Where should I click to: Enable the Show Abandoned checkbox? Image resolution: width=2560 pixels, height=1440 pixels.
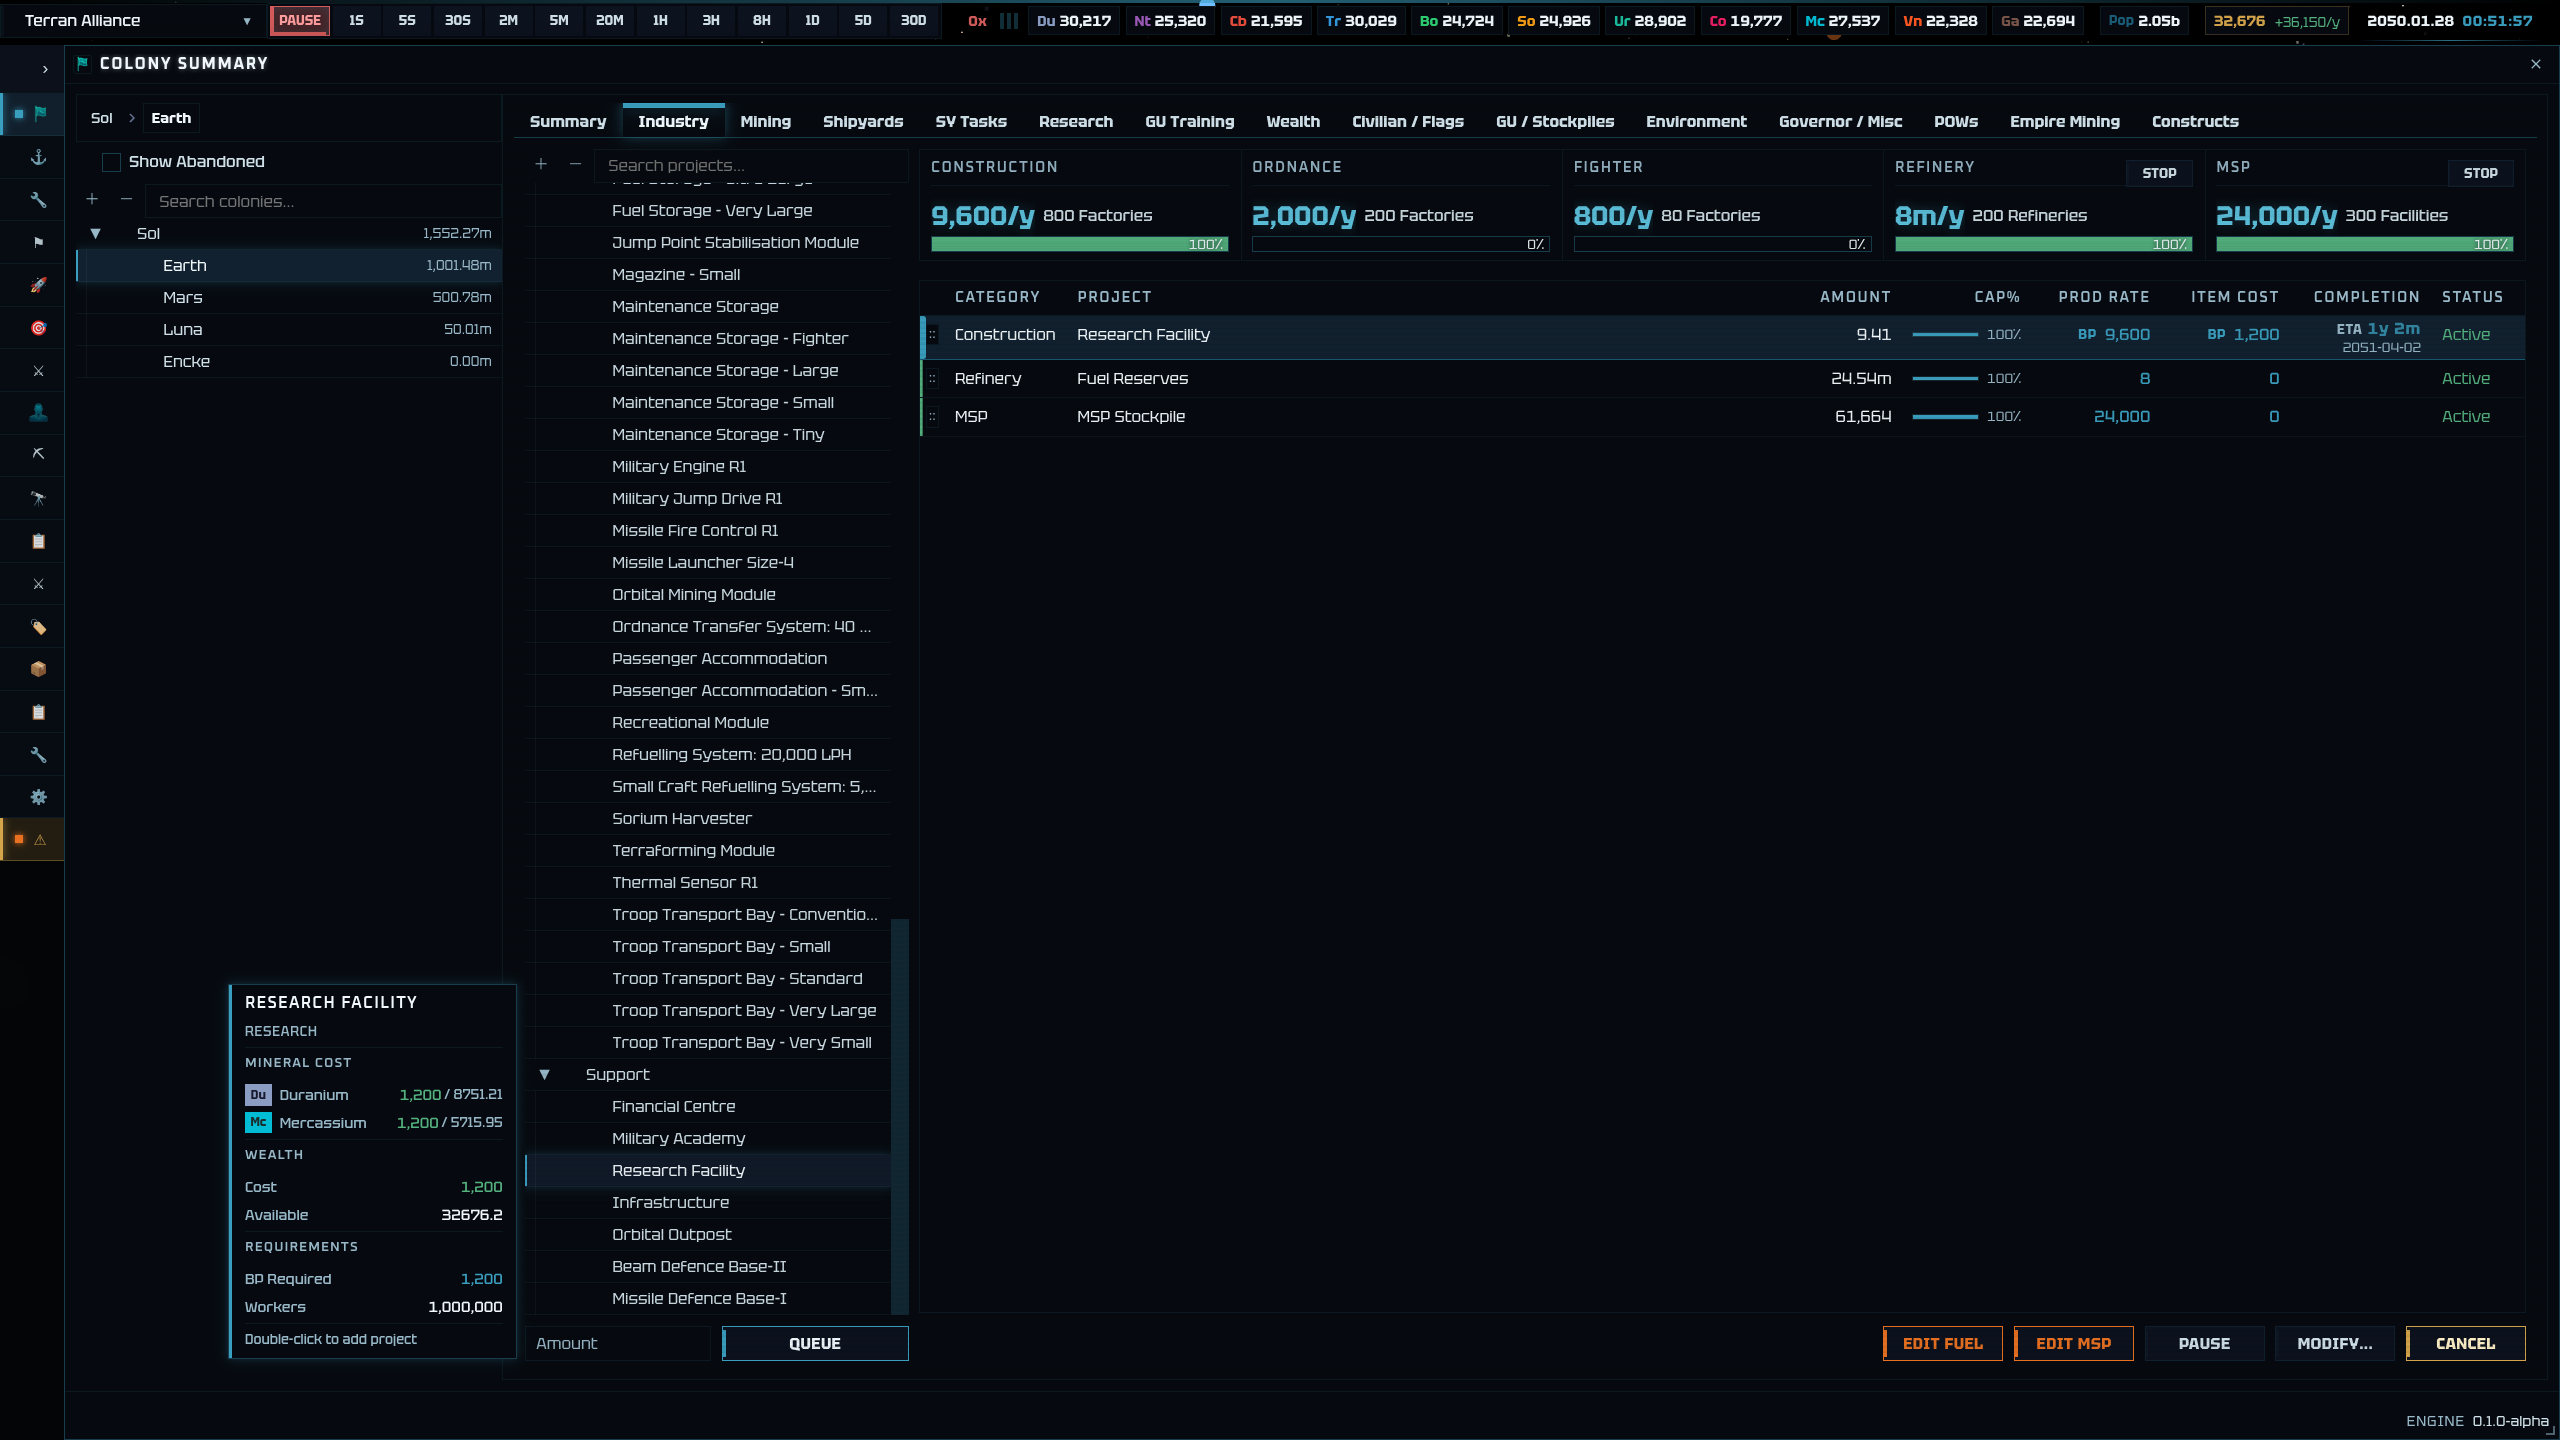(111, 162)
